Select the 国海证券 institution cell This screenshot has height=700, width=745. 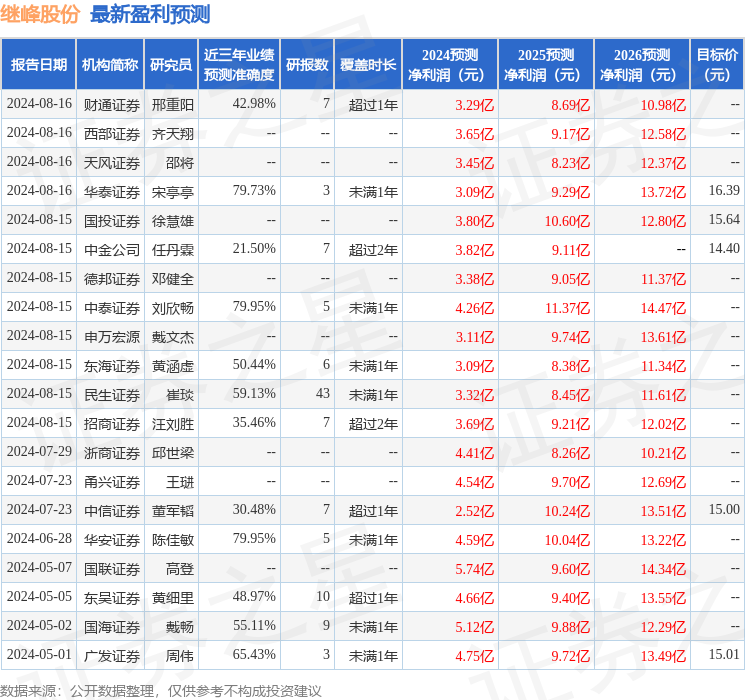click(112, 627)
